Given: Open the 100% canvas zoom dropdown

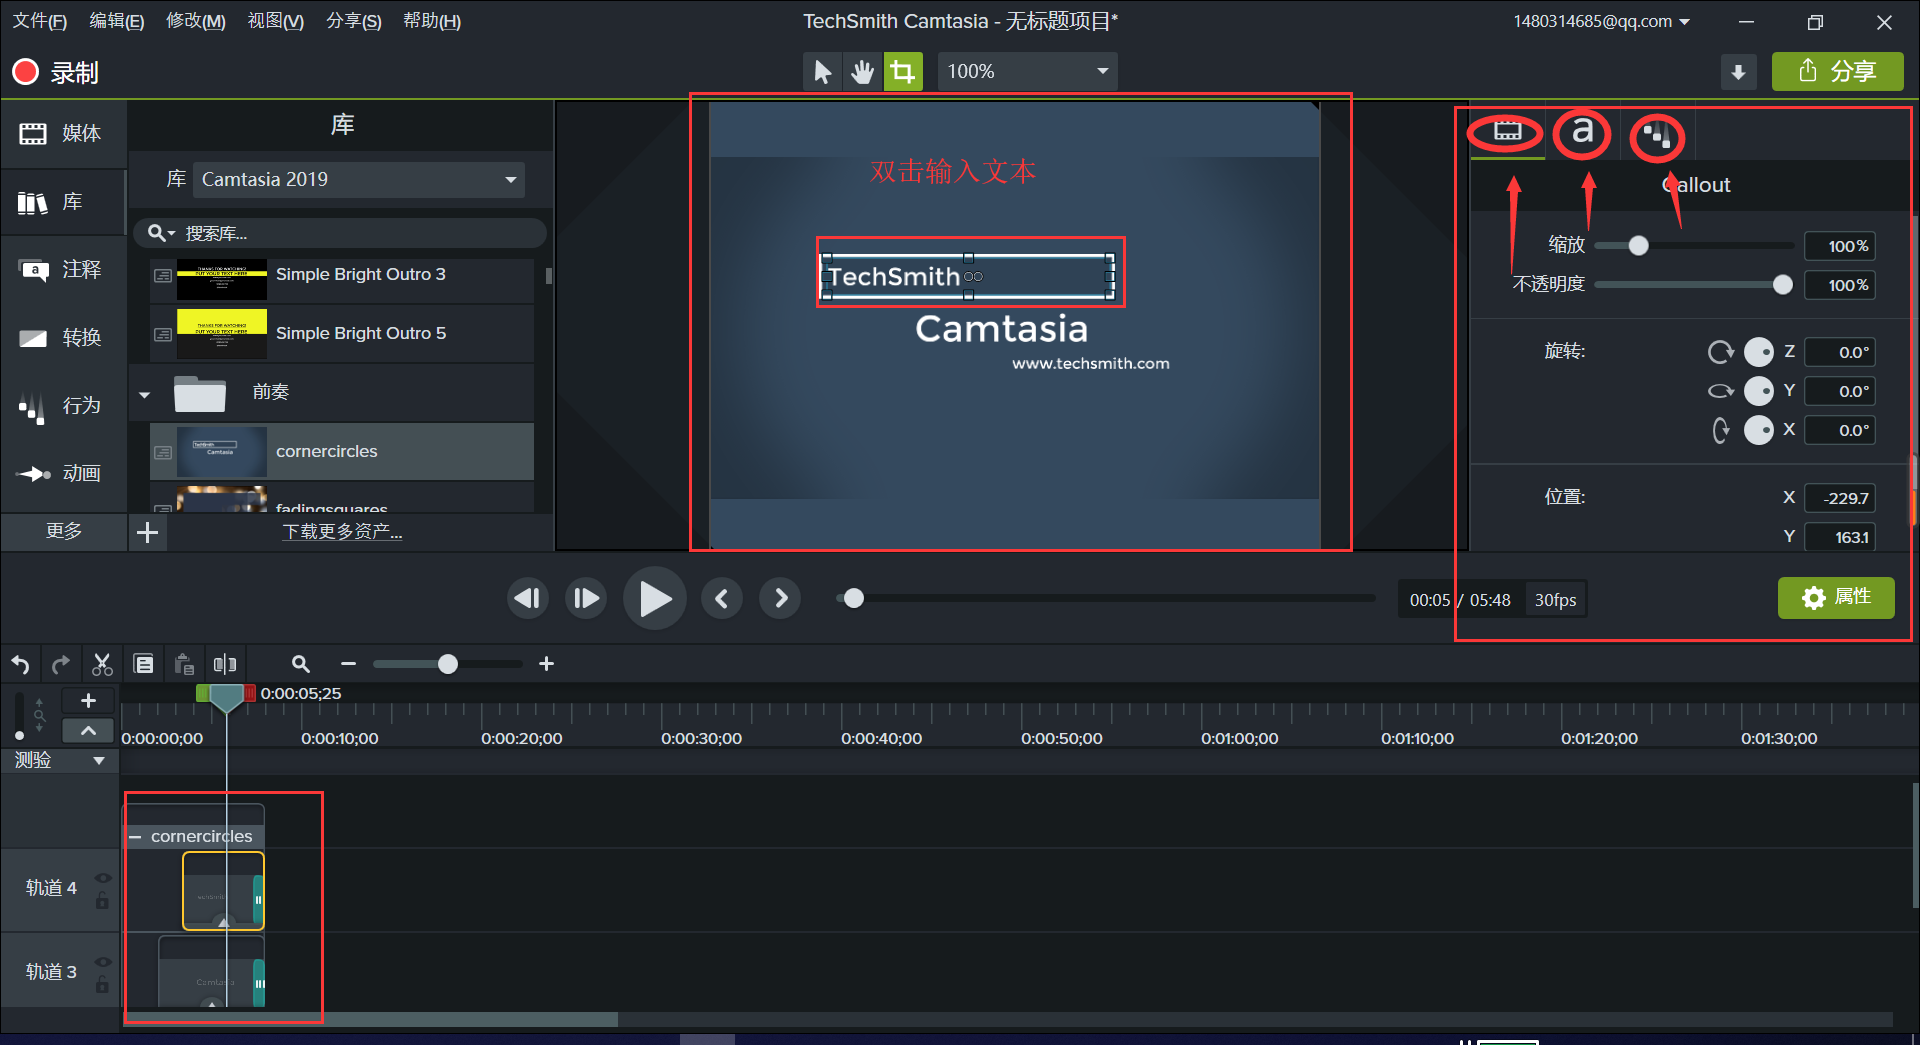Looking at the screenshot, I should tap(1027, 72).
